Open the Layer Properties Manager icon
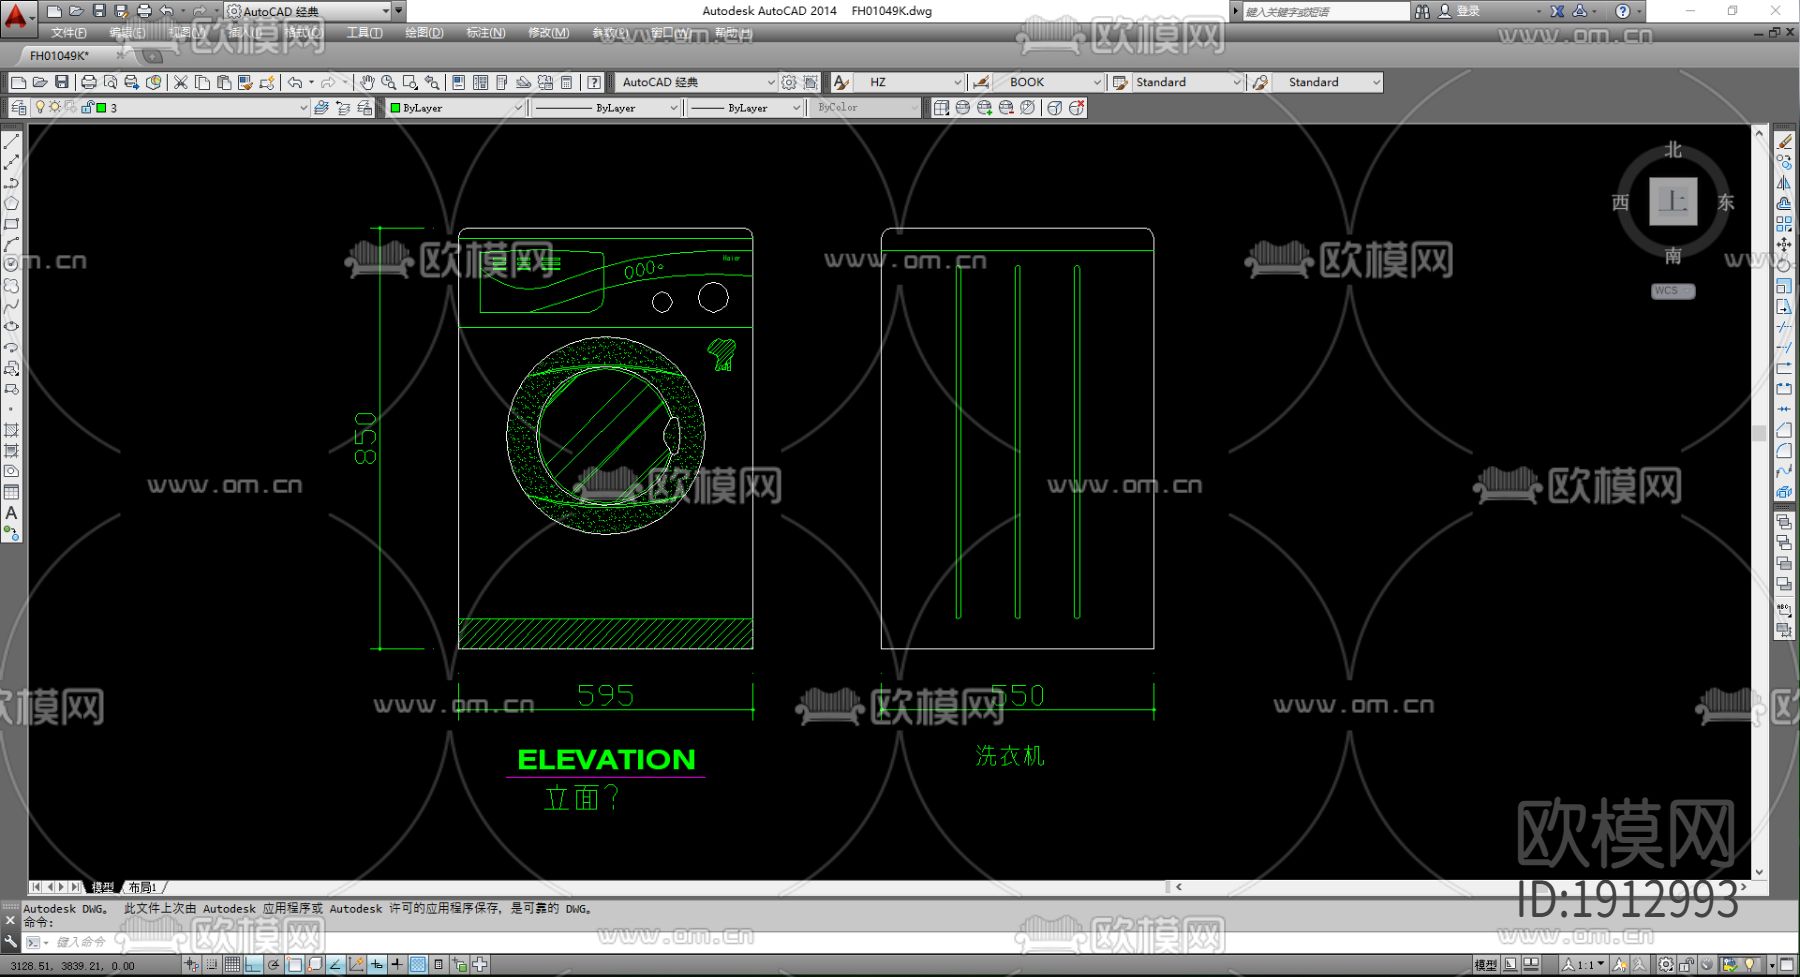1800x977 pixels. pyautogui.click(x=19, y=108)
